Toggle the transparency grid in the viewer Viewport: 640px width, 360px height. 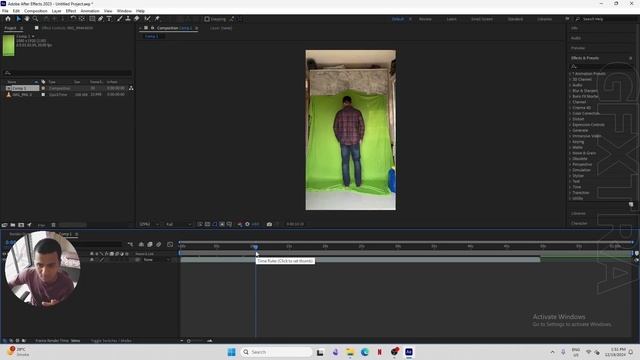[207, 224]
